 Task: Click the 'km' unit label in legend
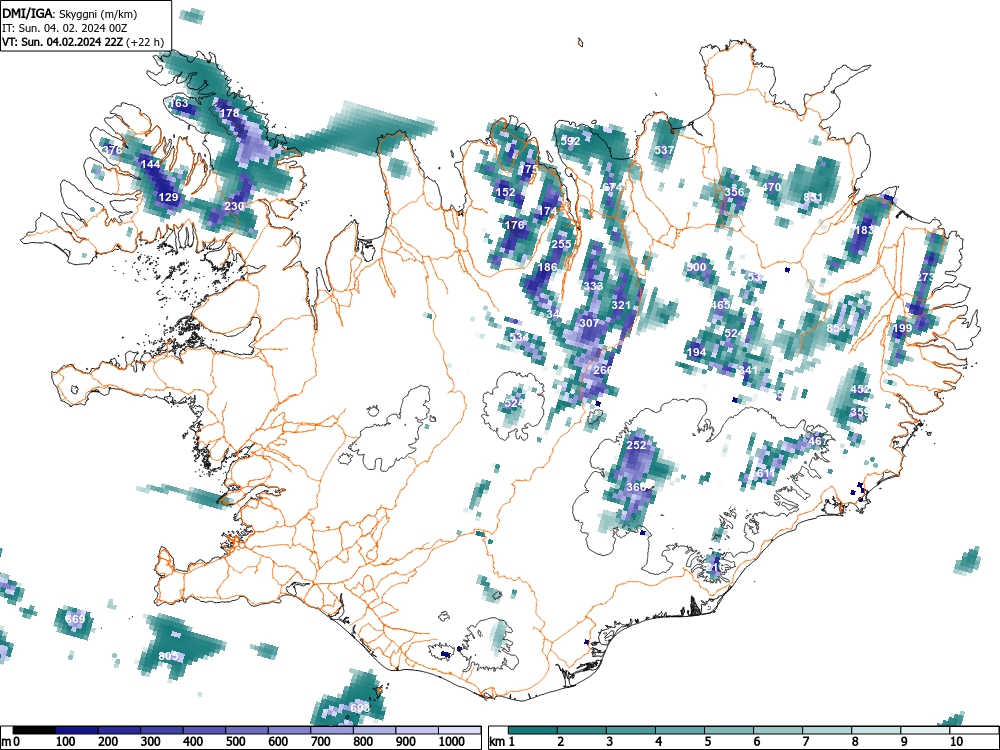498,742
